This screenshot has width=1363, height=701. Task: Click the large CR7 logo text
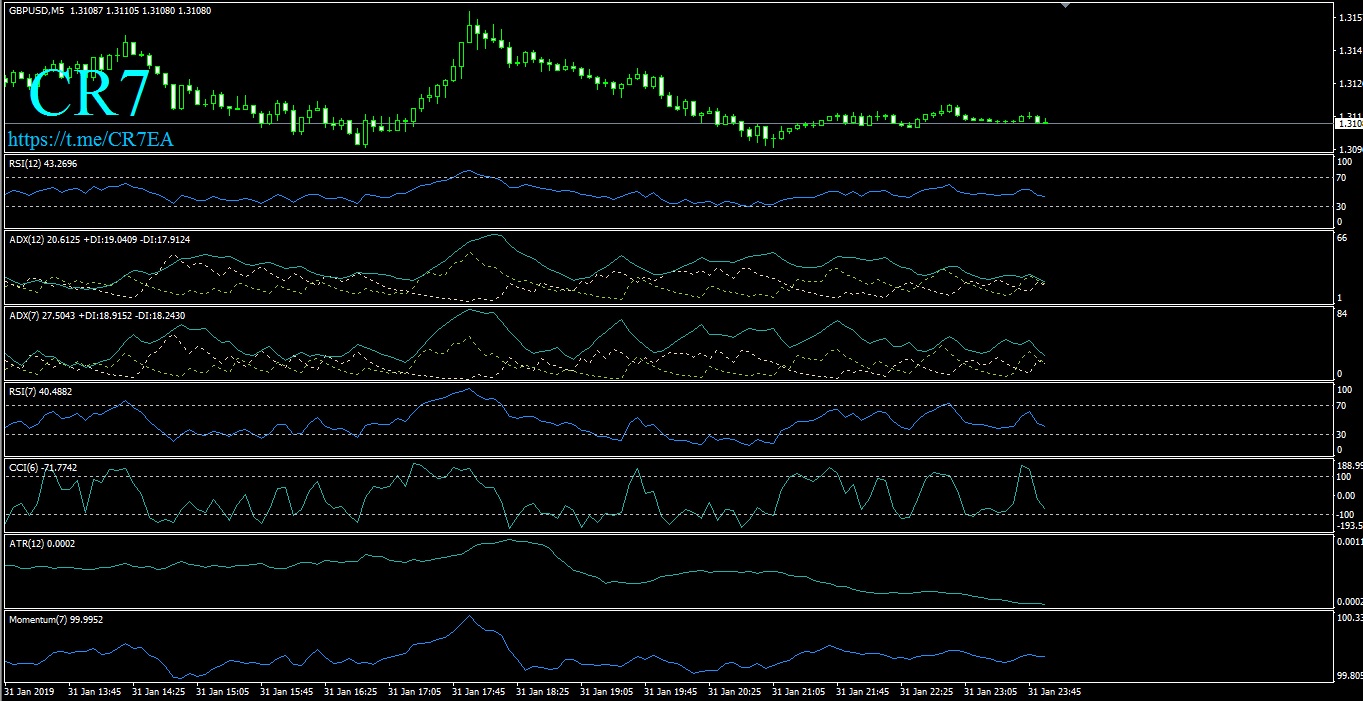[89, 94]
